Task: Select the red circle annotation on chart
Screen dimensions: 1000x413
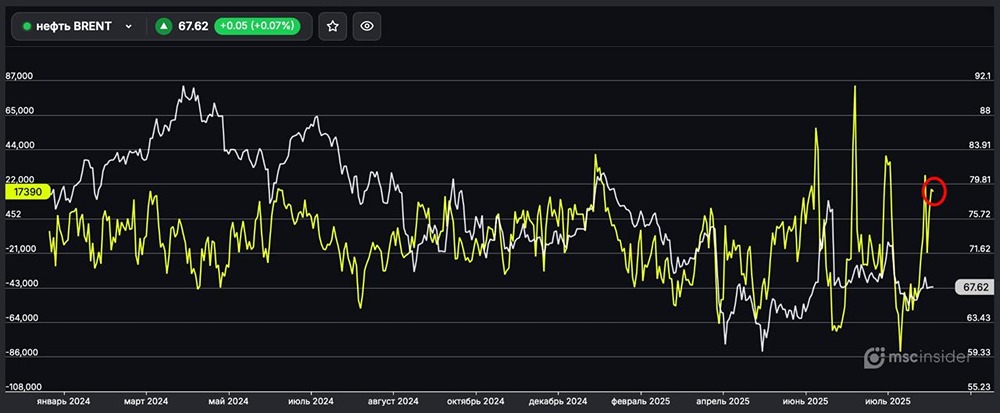Action: [931, 189]
